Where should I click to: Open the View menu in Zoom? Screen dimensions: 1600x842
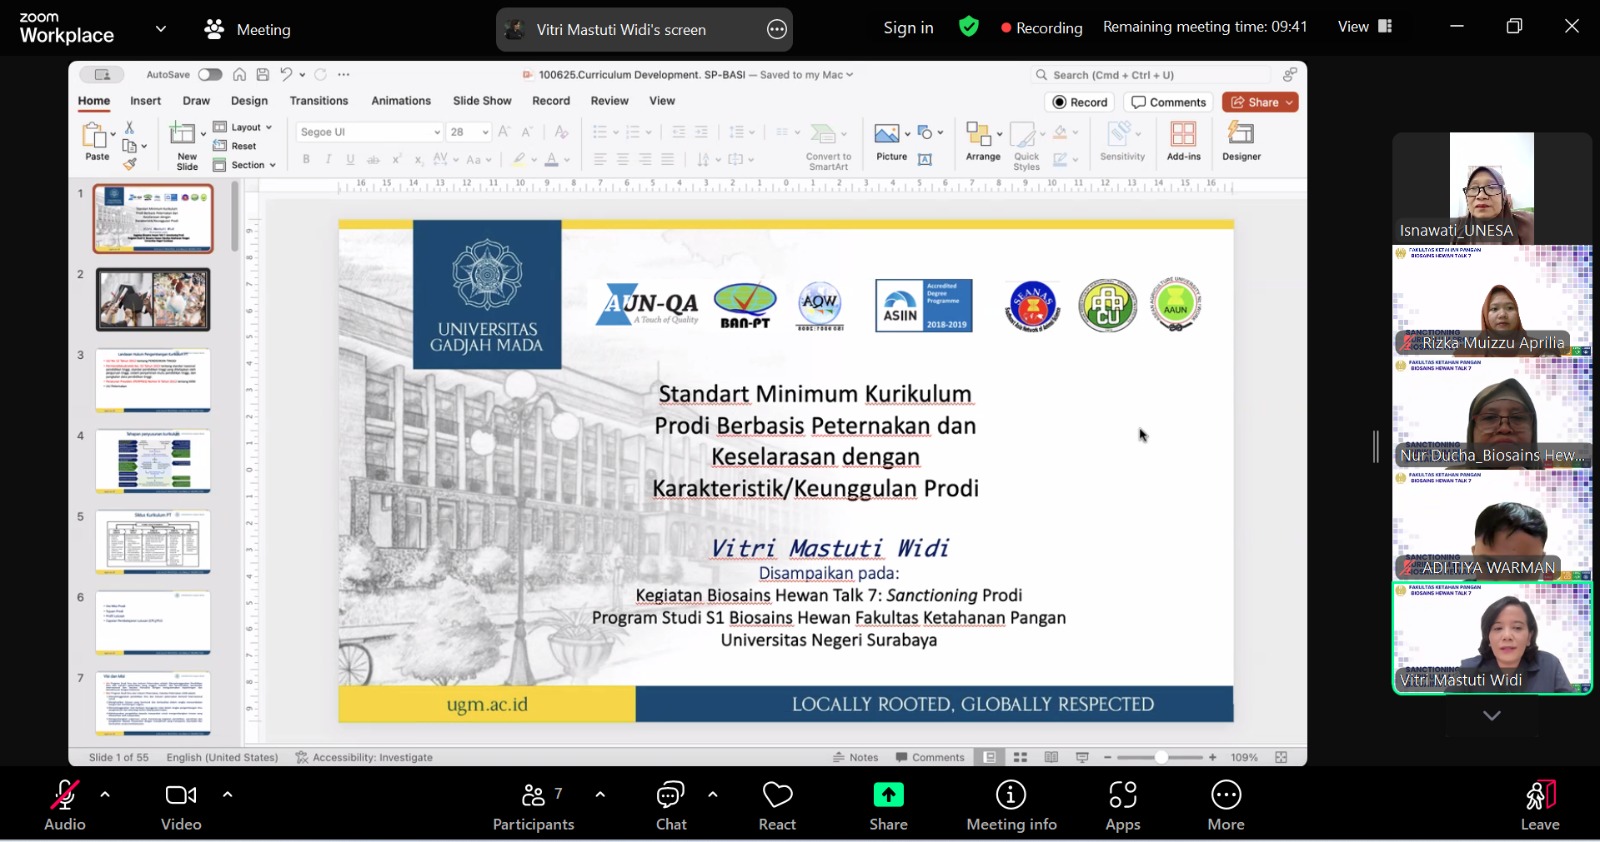click(1364, 27)
